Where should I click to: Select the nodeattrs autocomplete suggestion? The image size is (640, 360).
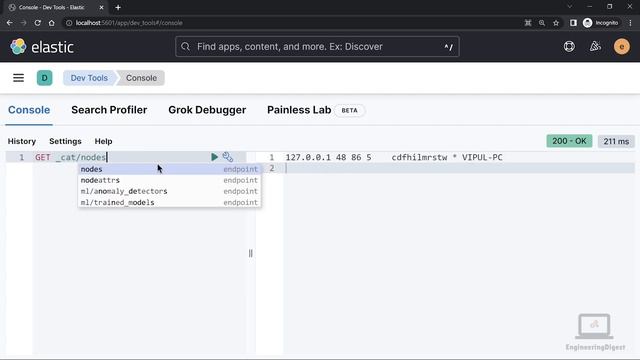tap(169, 180)
